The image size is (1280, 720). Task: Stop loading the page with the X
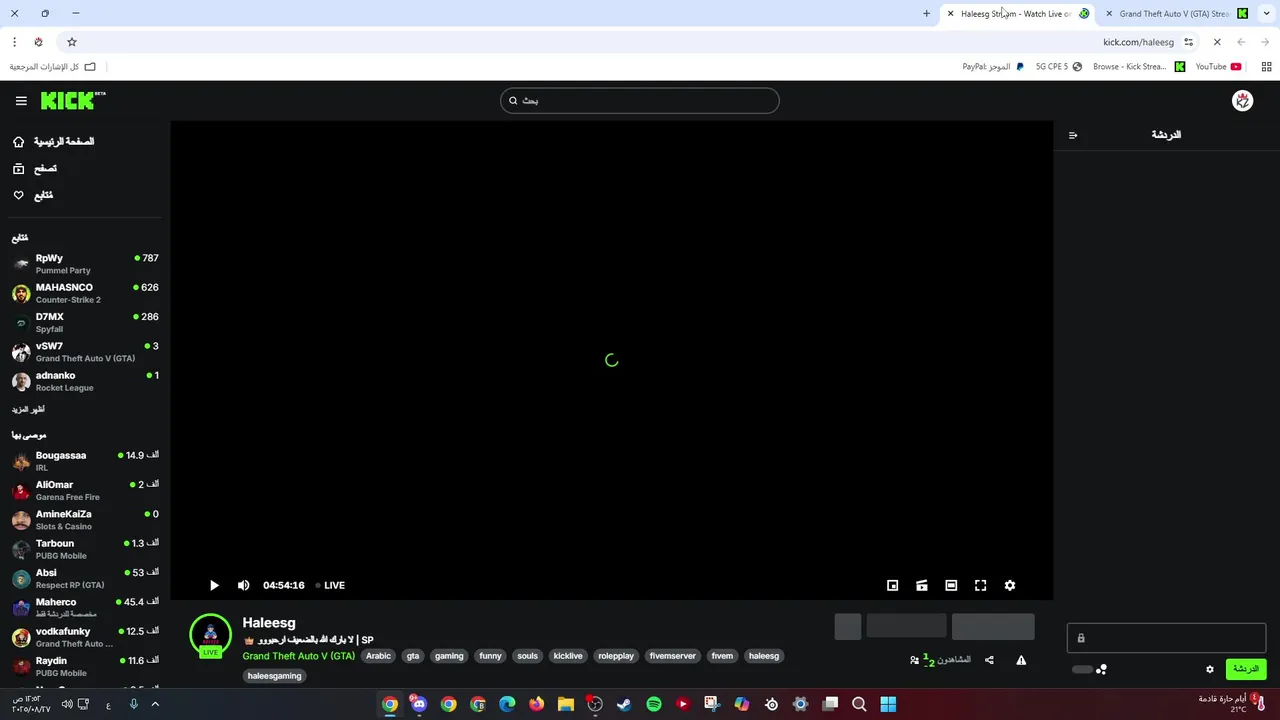coord(1217,42)
